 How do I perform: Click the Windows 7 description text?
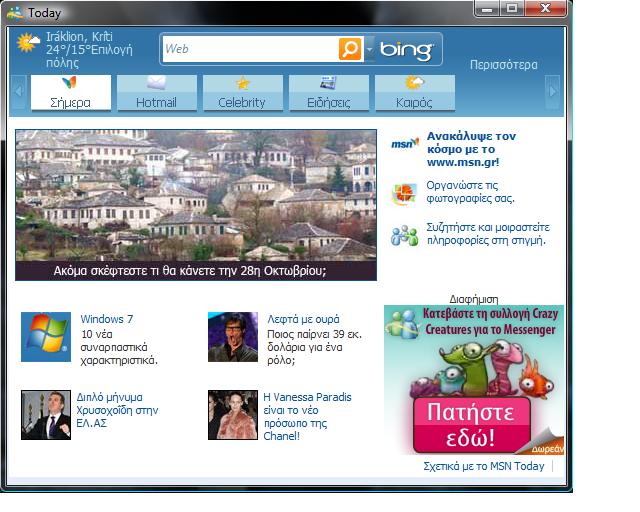pos(119,347)
